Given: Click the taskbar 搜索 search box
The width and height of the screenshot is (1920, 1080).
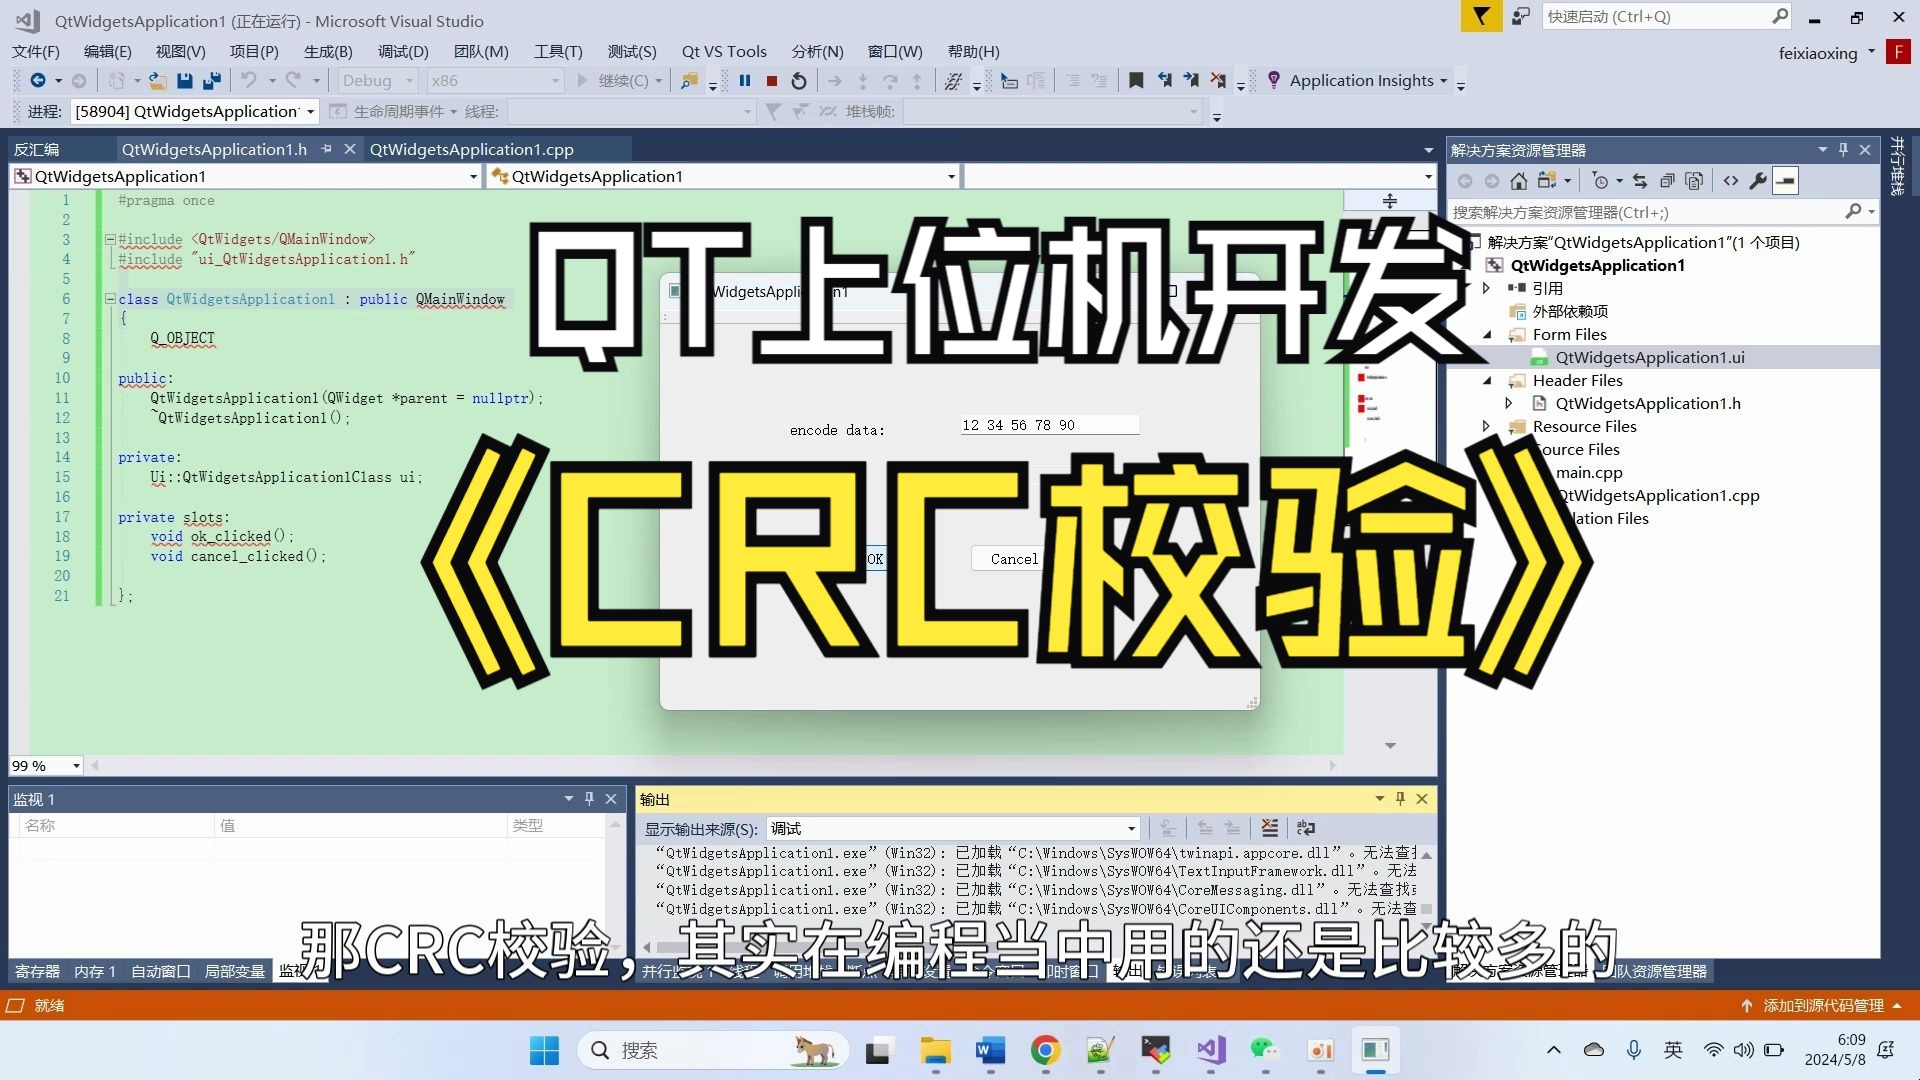Looking at the screenshot, I should tap(714, 1050).
